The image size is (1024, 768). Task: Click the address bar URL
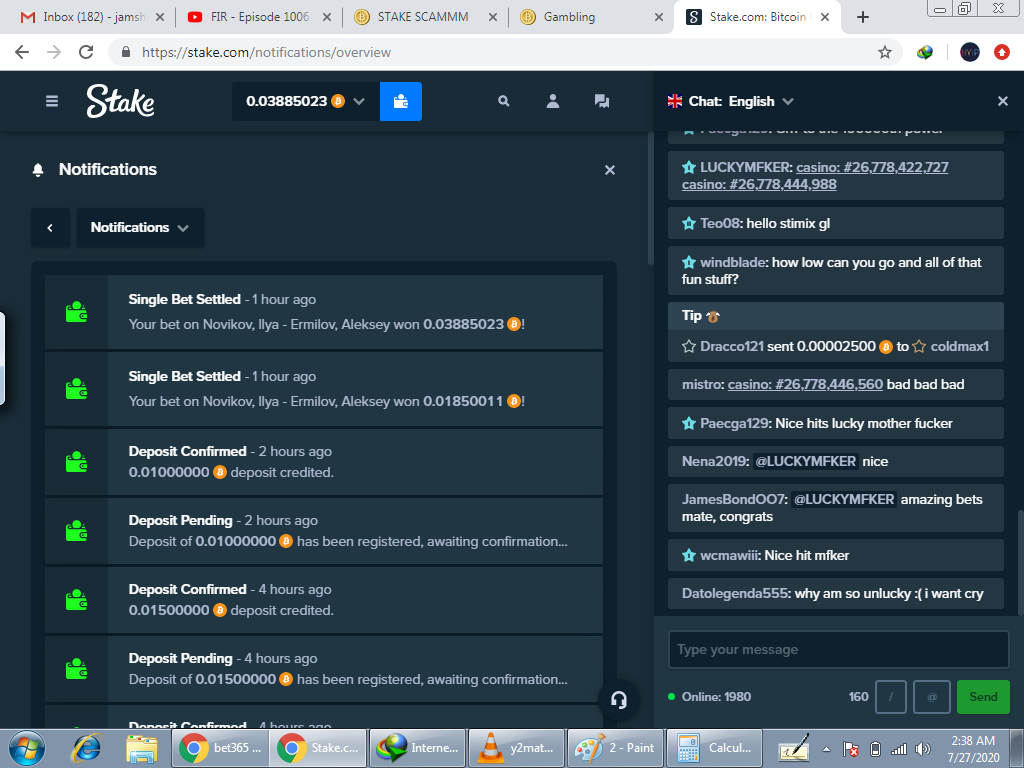coord(266,52)
